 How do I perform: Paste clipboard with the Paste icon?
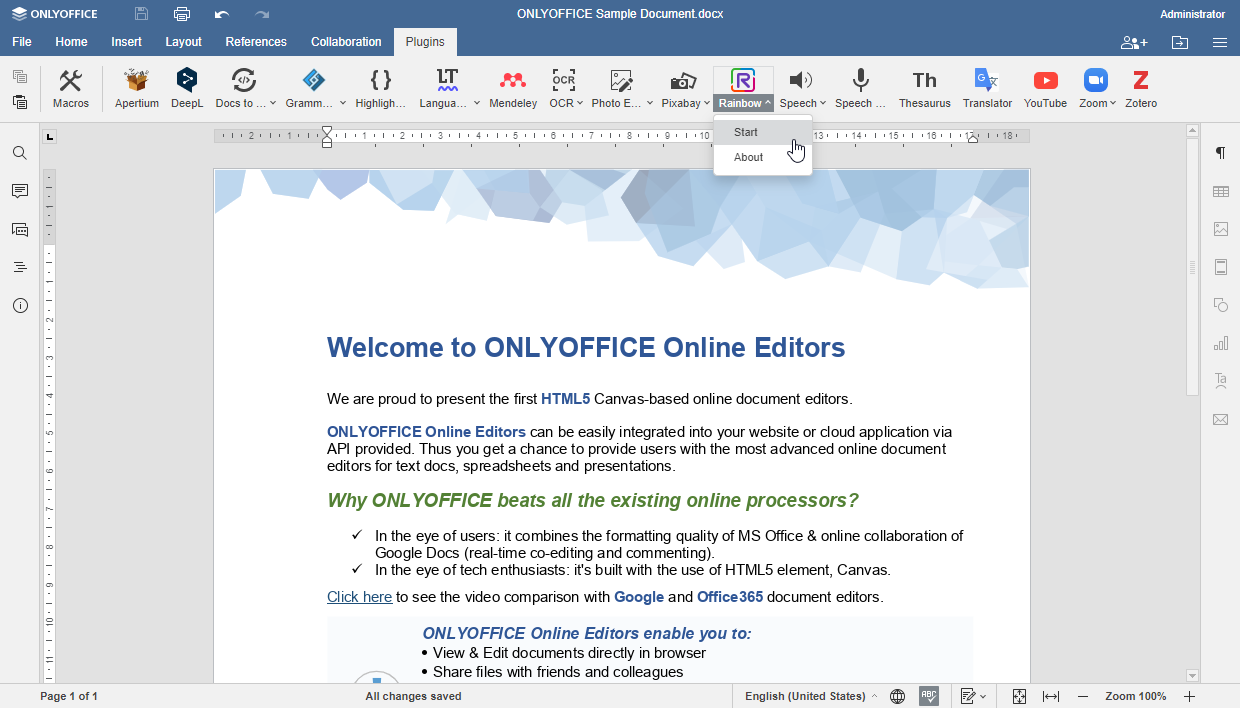tap(20, 102)
